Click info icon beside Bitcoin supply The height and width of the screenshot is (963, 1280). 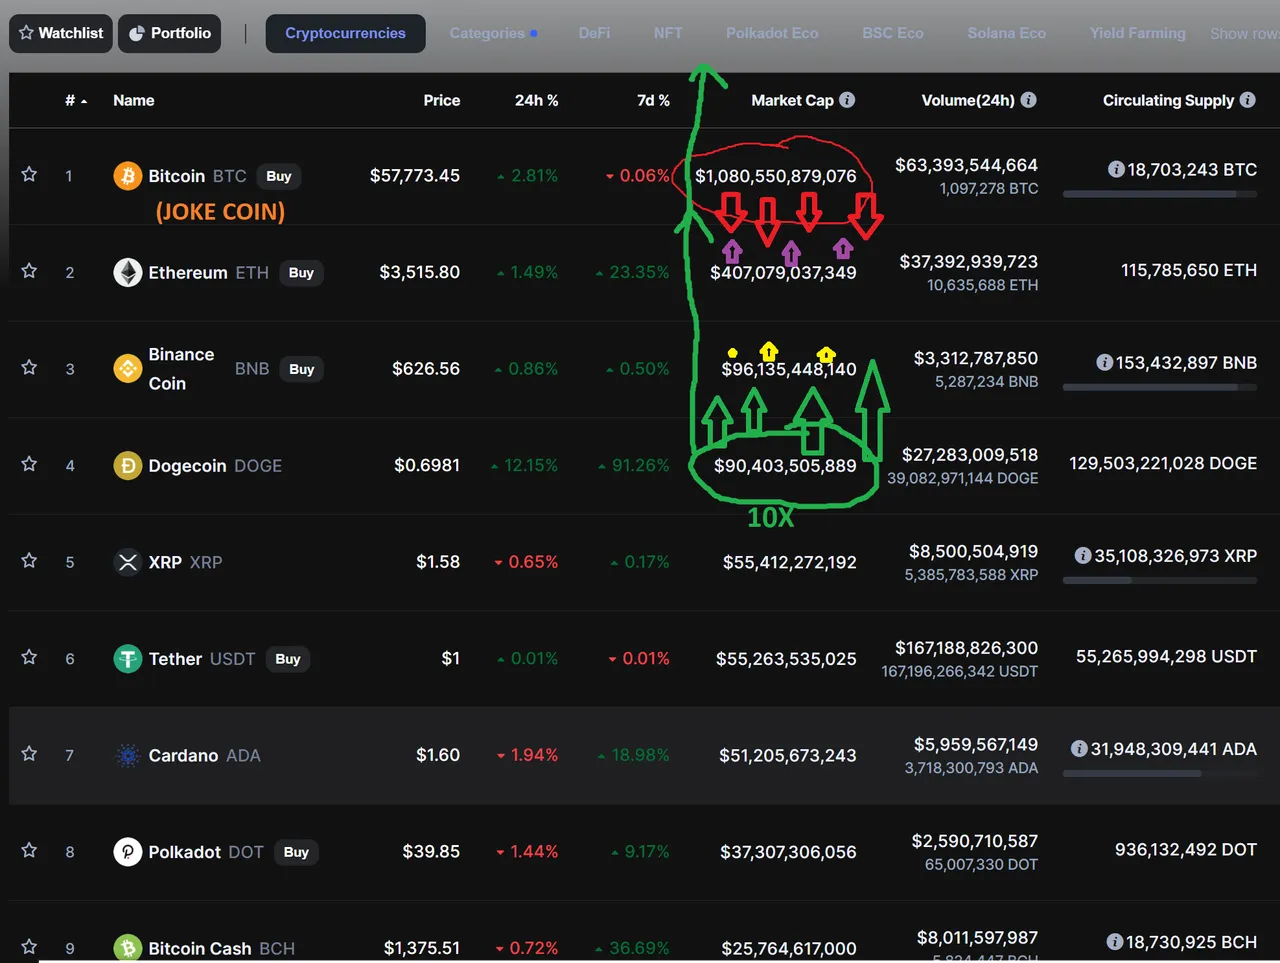pos(1116,170)
